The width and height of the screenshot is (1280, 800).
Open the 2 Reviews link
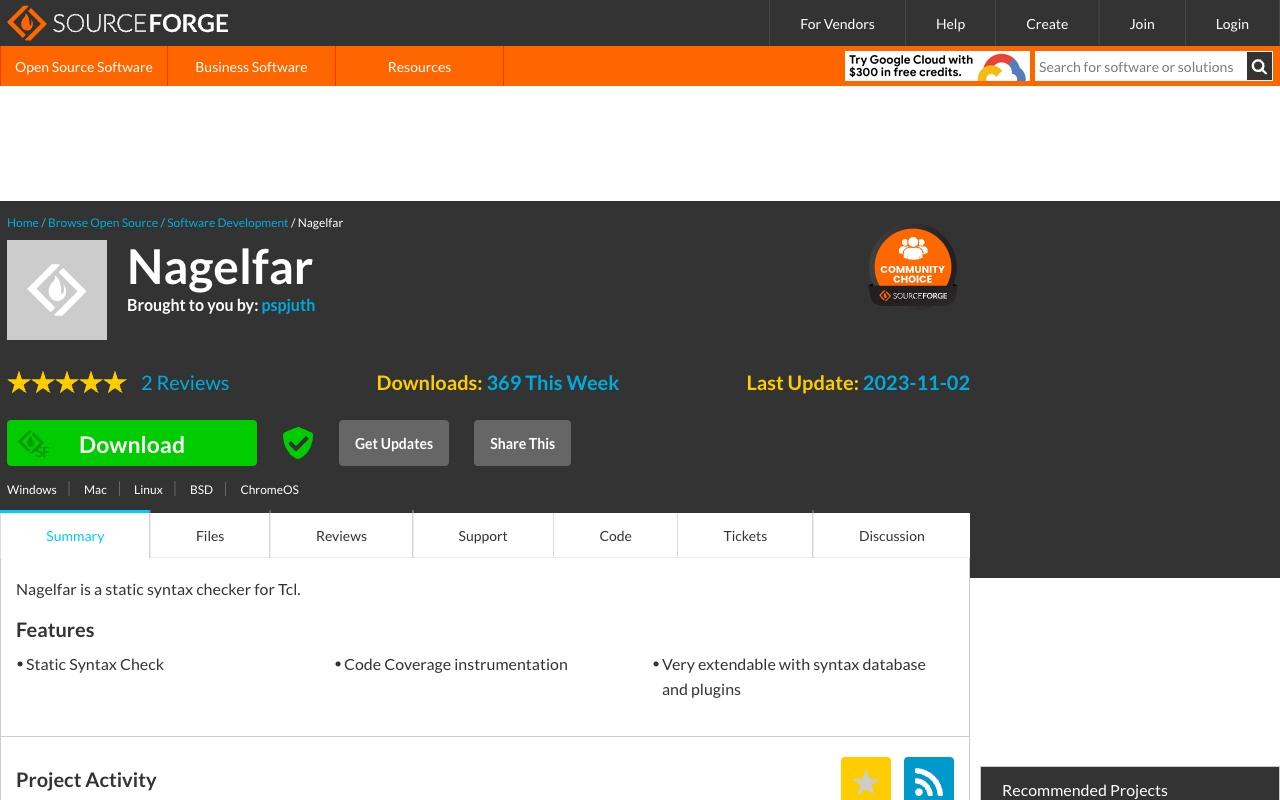[185, 383]
